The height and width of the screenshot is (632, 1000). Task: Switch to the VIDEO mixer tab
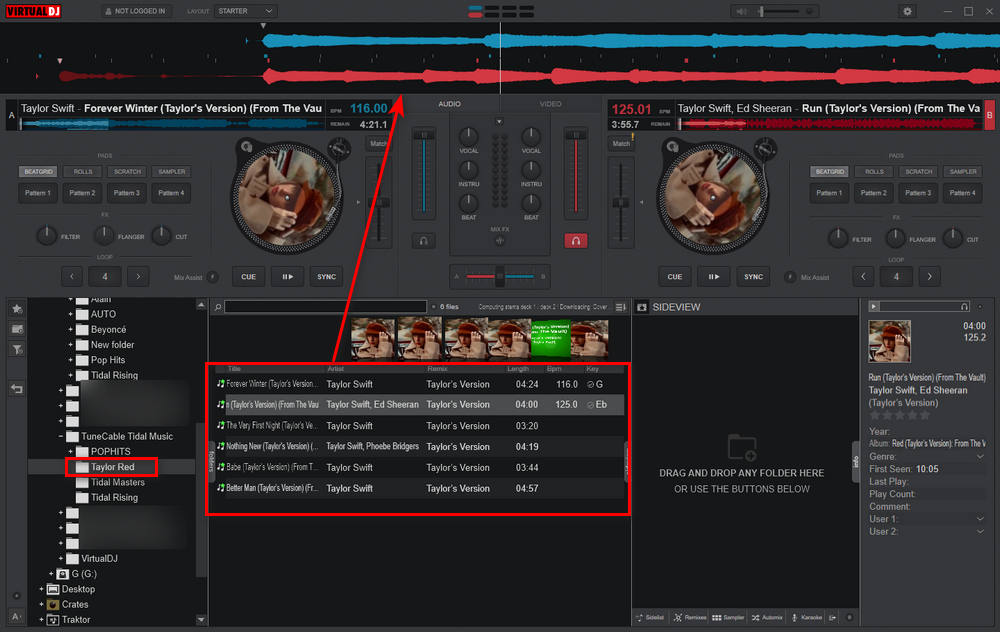click(x=550, y=104)
